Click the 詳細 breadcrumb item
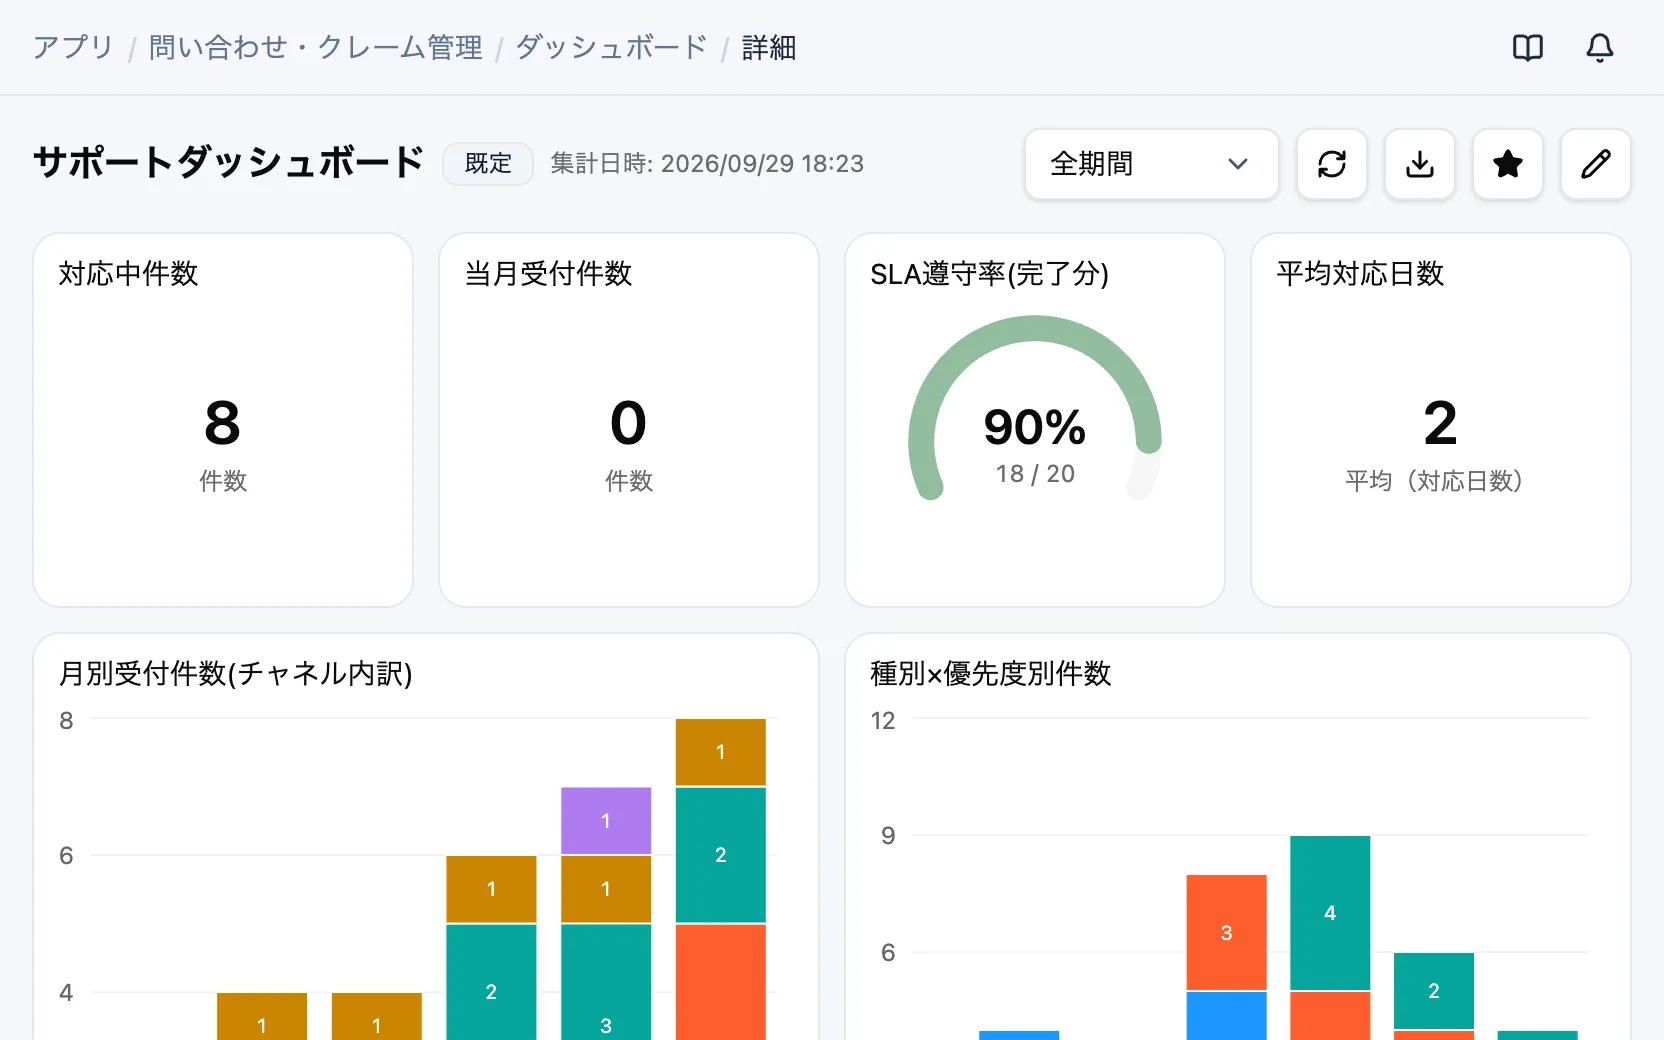 768,47
